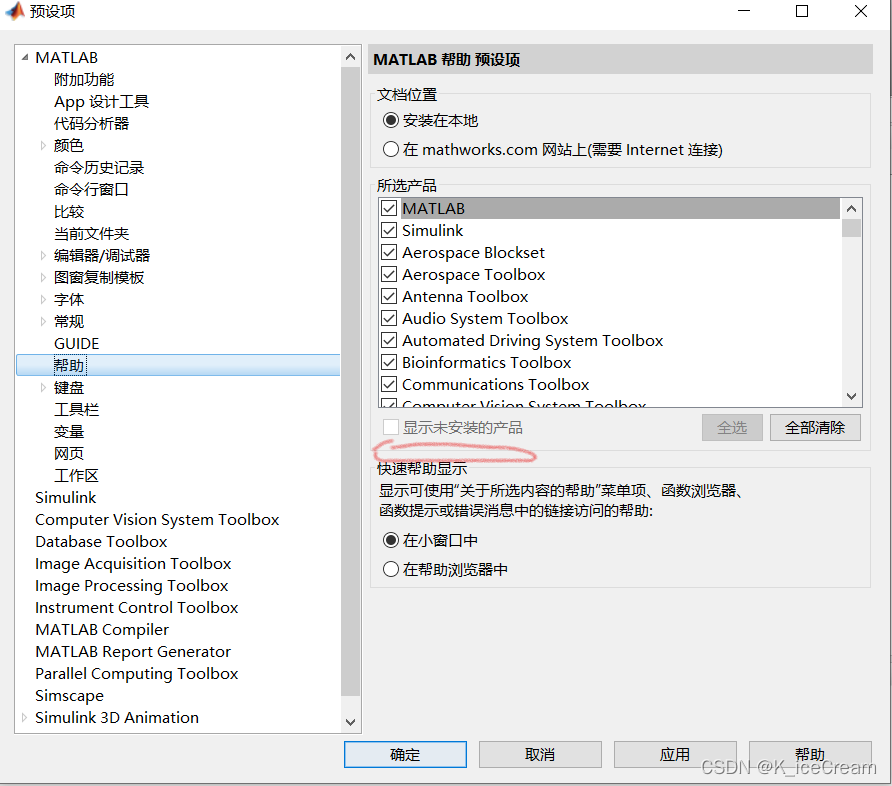
Task: Choose 在小窗口中 radio button
Action: pos(390,540)
